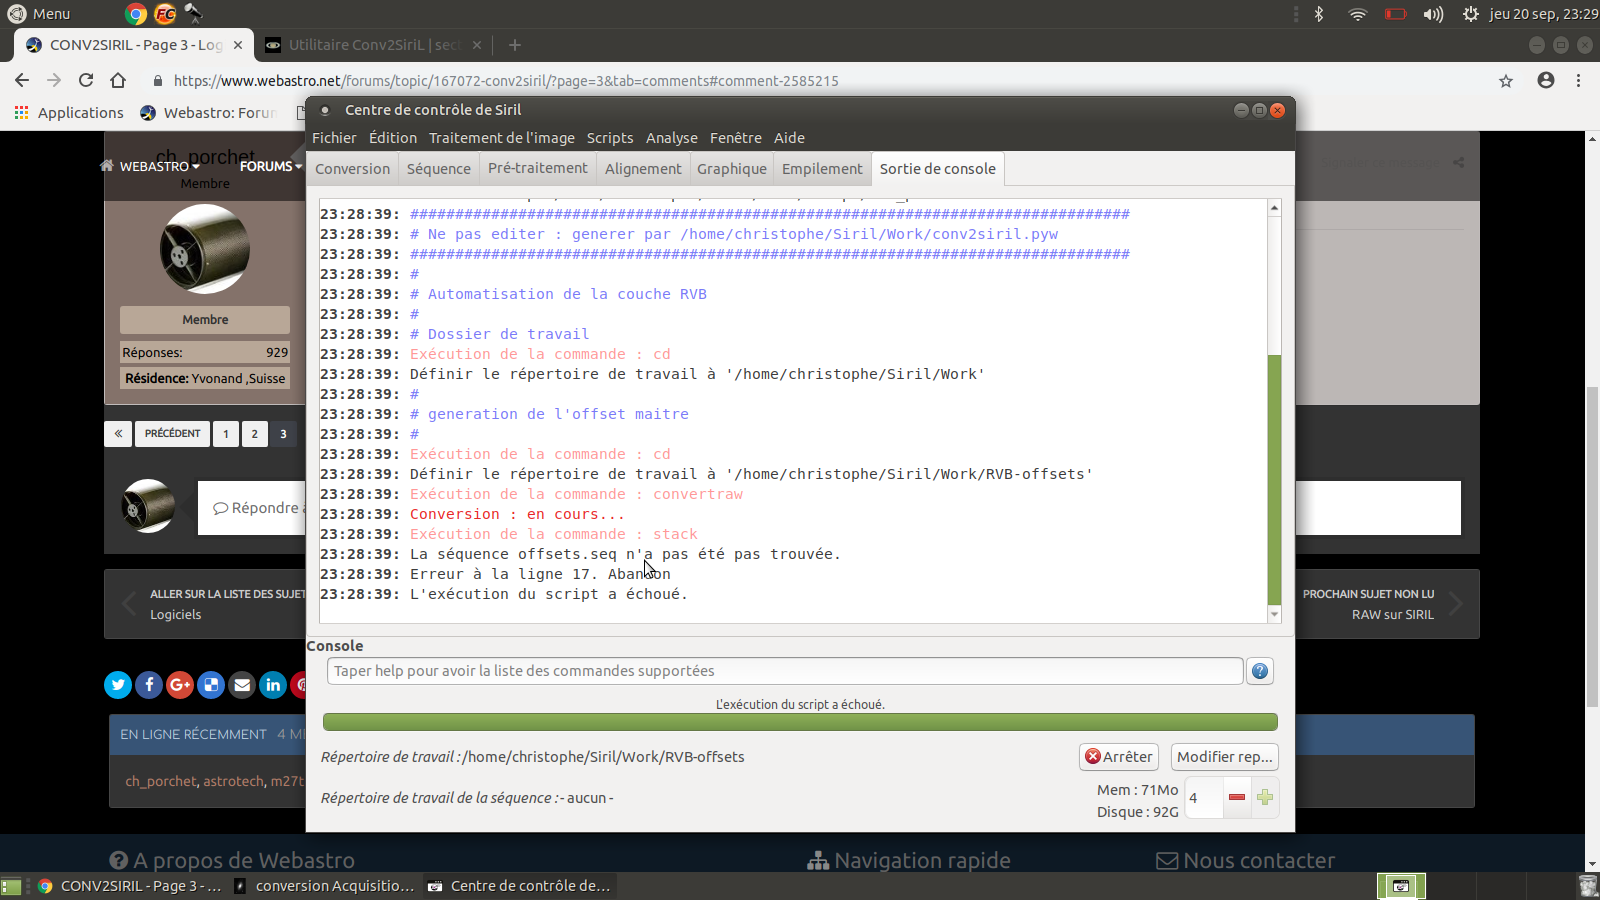
Task: Increase thread count with green plus
Action: (x=1265, y=797)
